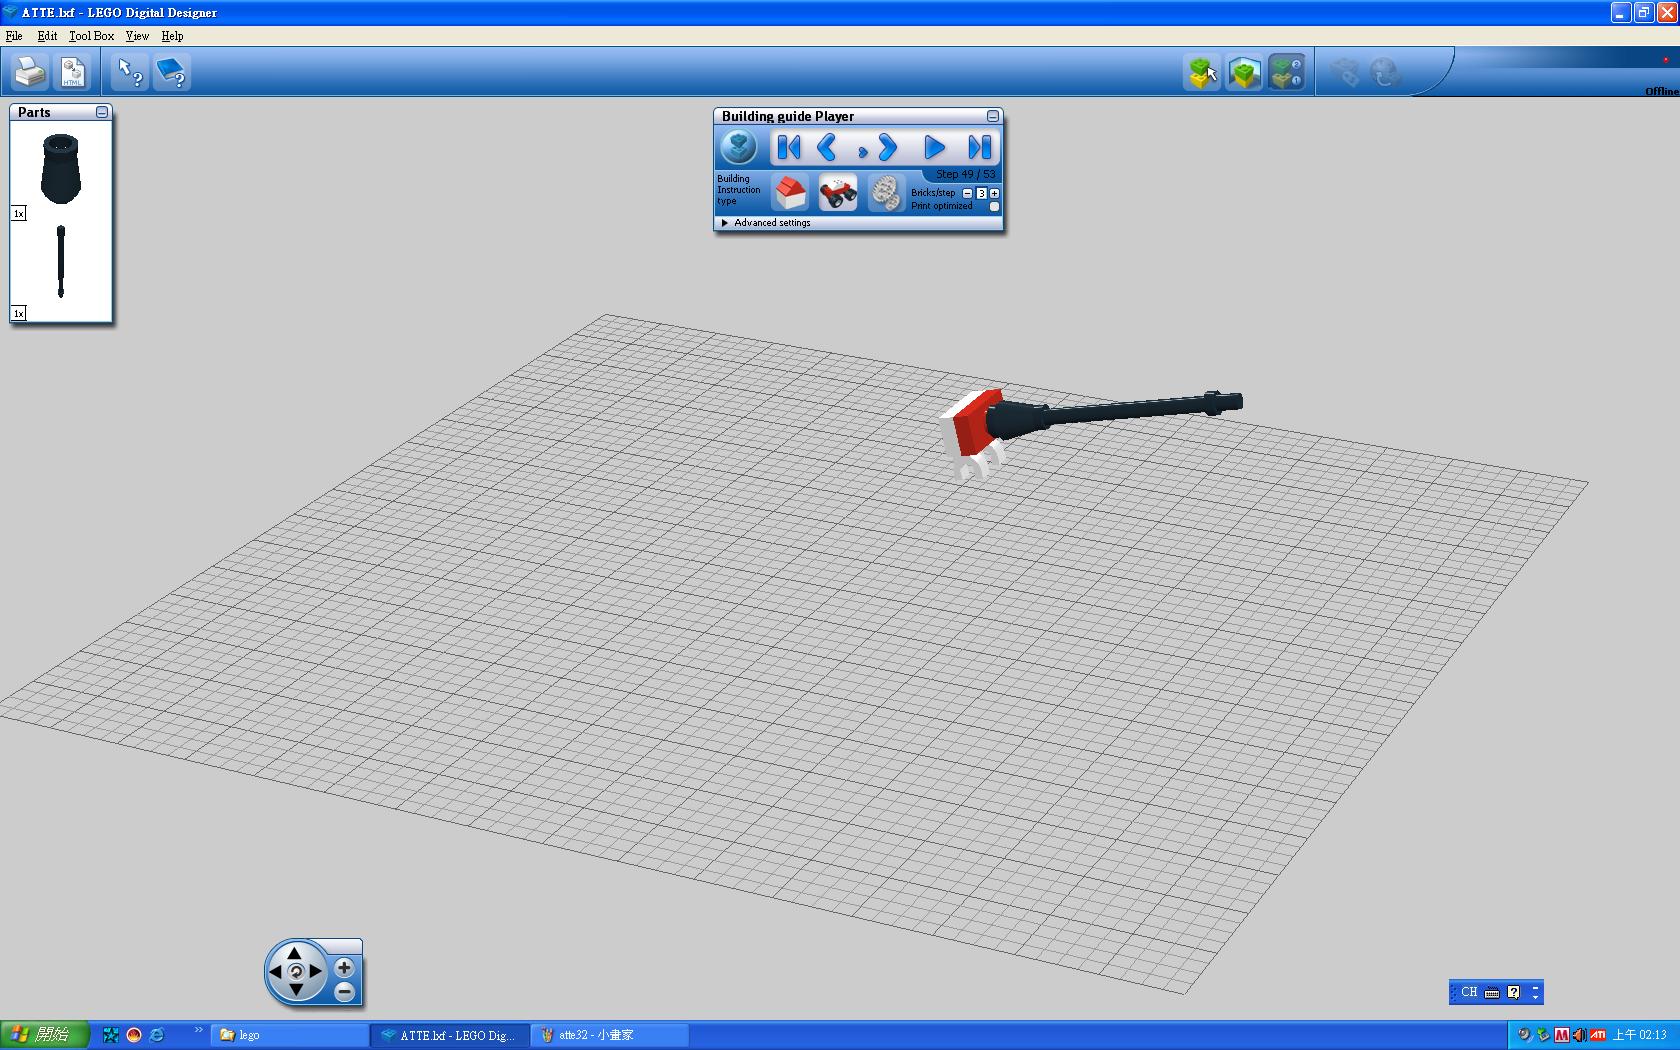Screen dimensions: 1680x1050
Task: Rotate camera view down
Action: [295, 990]
